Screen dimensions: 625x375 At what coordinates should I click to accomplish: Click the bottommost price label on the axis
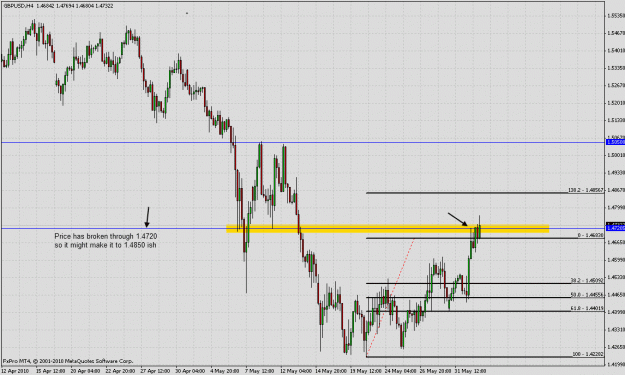(616, 364)
